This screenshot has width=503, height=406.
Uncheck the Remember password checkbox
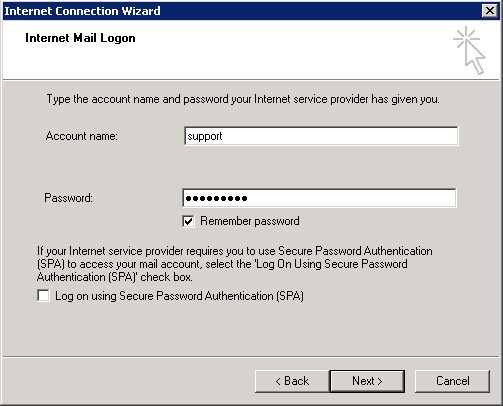point(188,221)
